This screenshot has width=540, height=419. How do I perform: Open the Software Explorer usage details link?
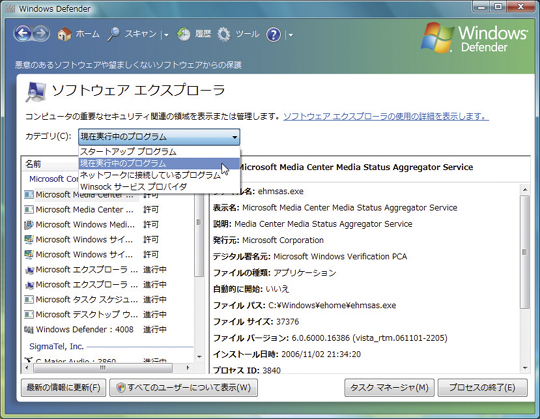coord(386,117)
